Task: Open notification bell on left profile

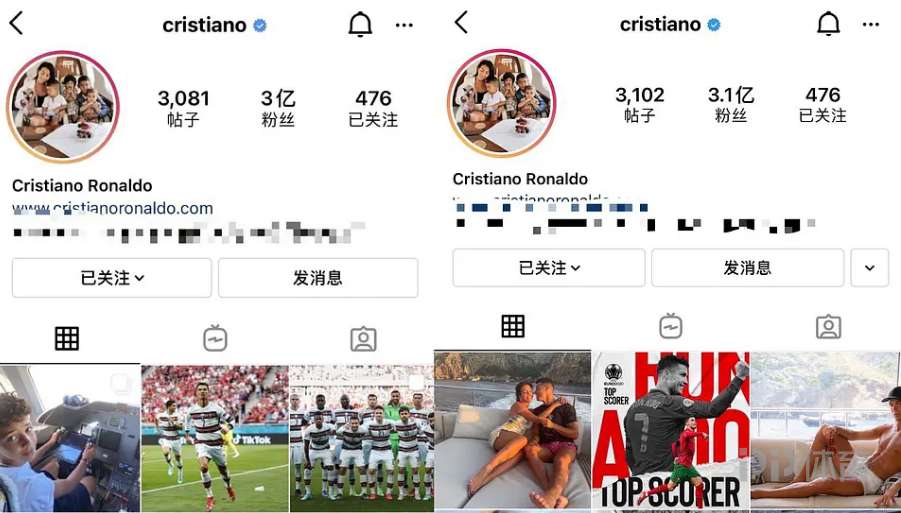Action: (360, 25)
